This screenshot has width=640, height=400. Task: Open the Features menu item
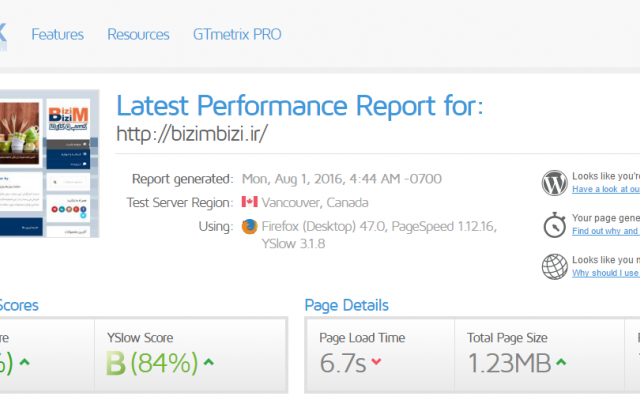pyautogui.click(x=58, y=34)
